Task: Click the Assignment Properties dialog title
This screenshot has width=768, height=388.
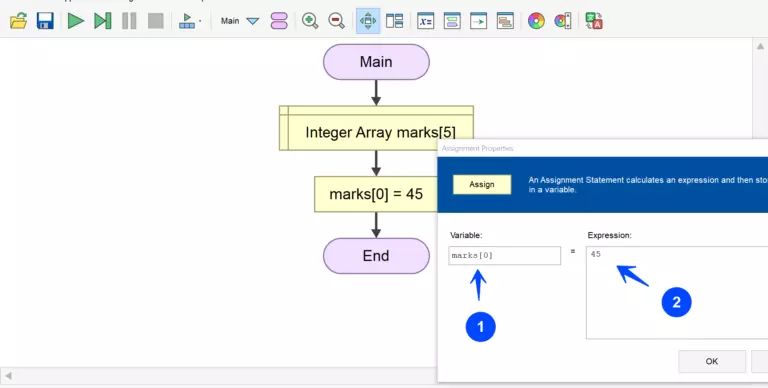Action: [478, 148]
